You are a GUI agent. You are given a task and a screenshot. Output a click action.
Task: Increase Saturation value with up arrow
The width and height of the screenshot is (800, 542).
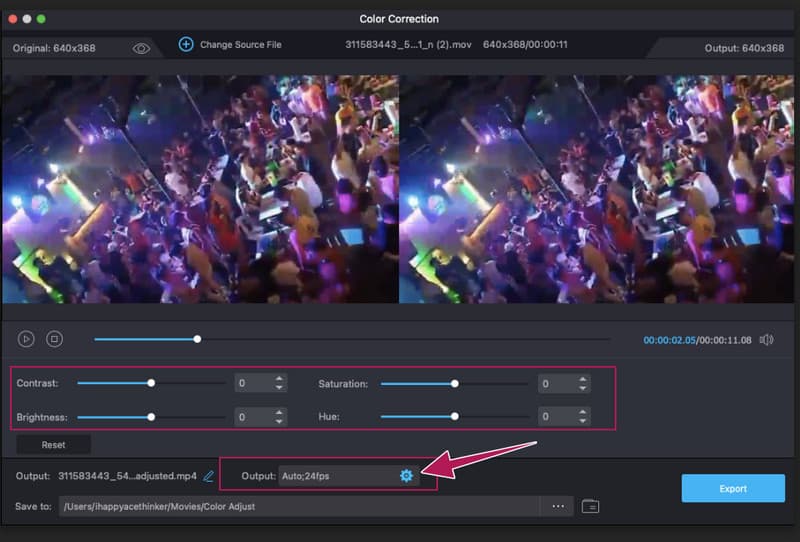(x=583, y=379)
